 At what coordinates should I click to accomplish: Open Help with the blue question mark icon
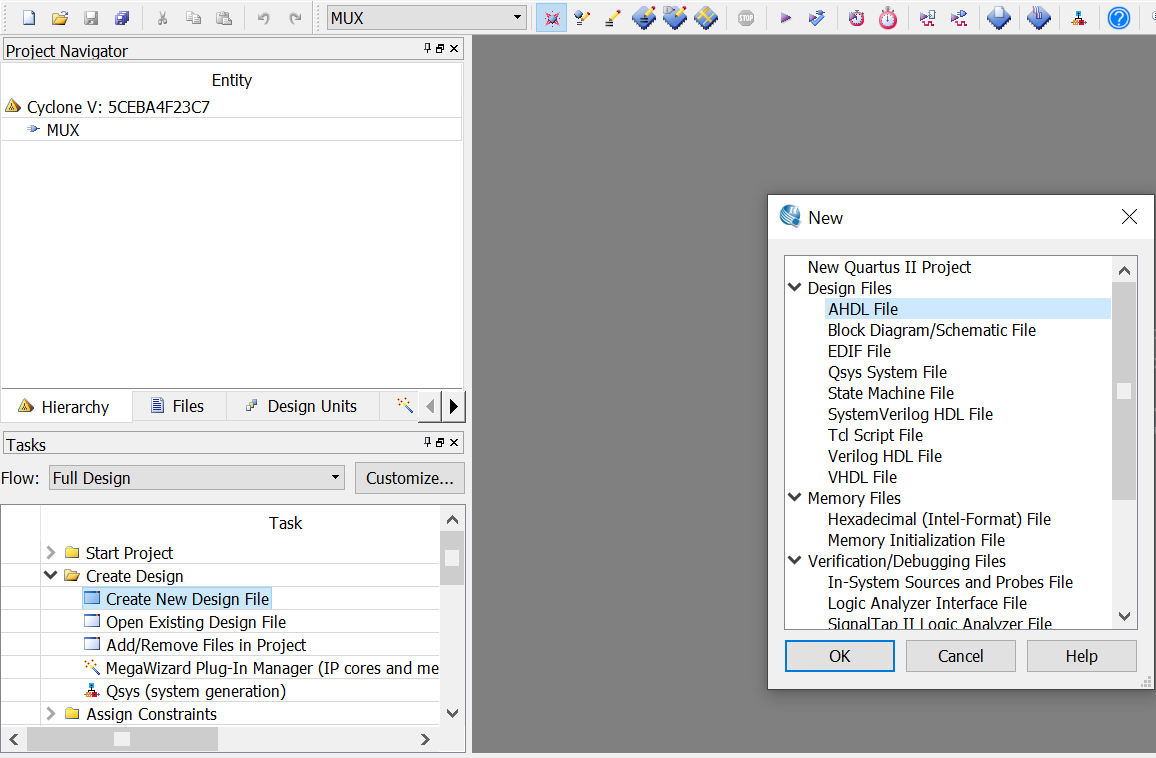(1118, 18)
